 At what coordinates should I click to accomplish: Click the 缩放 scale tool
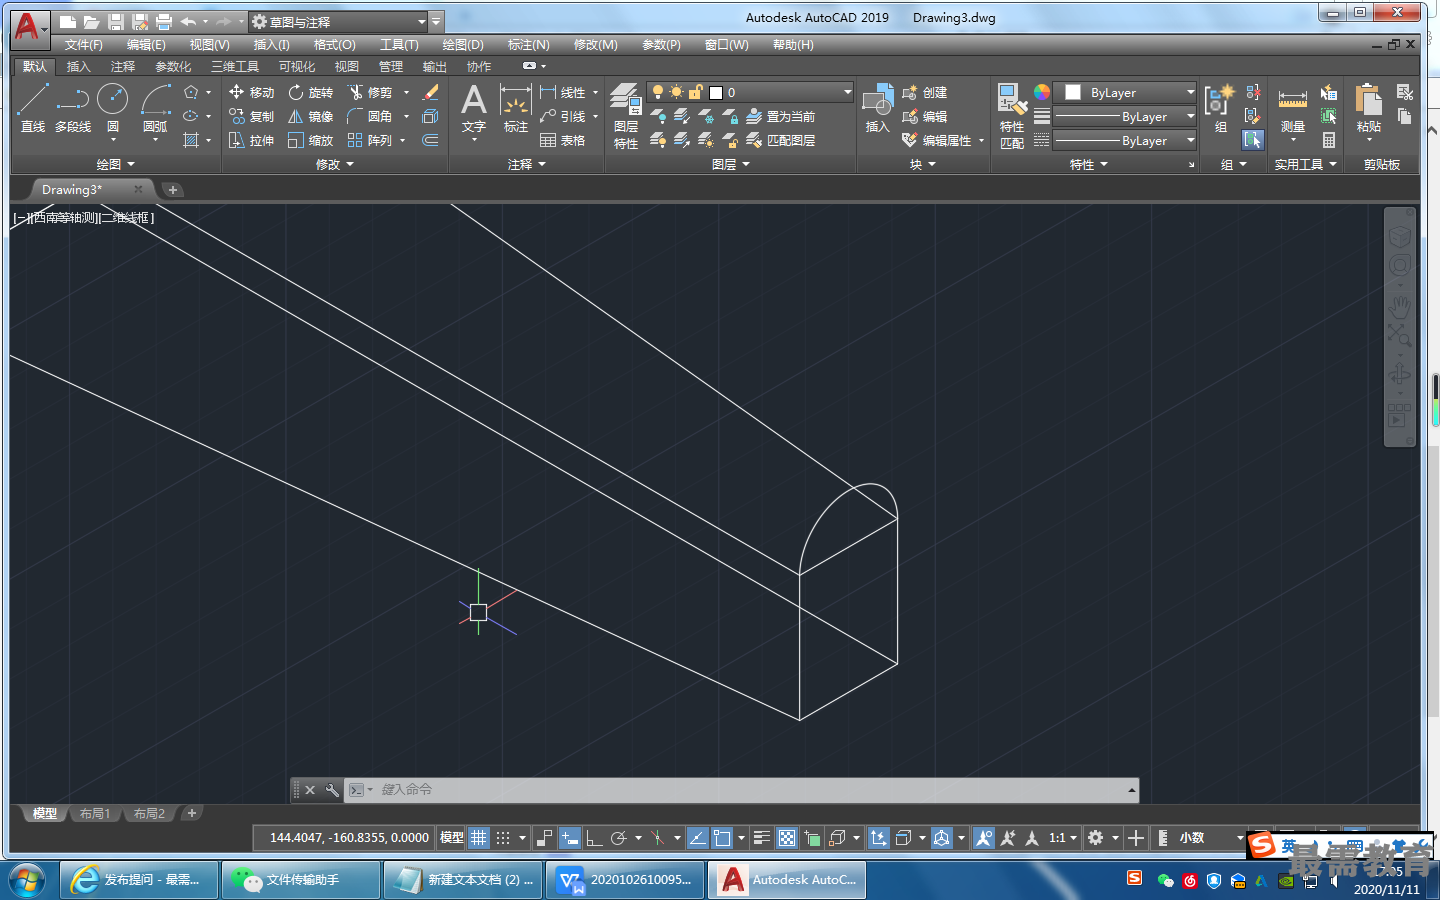pos(311,140)
